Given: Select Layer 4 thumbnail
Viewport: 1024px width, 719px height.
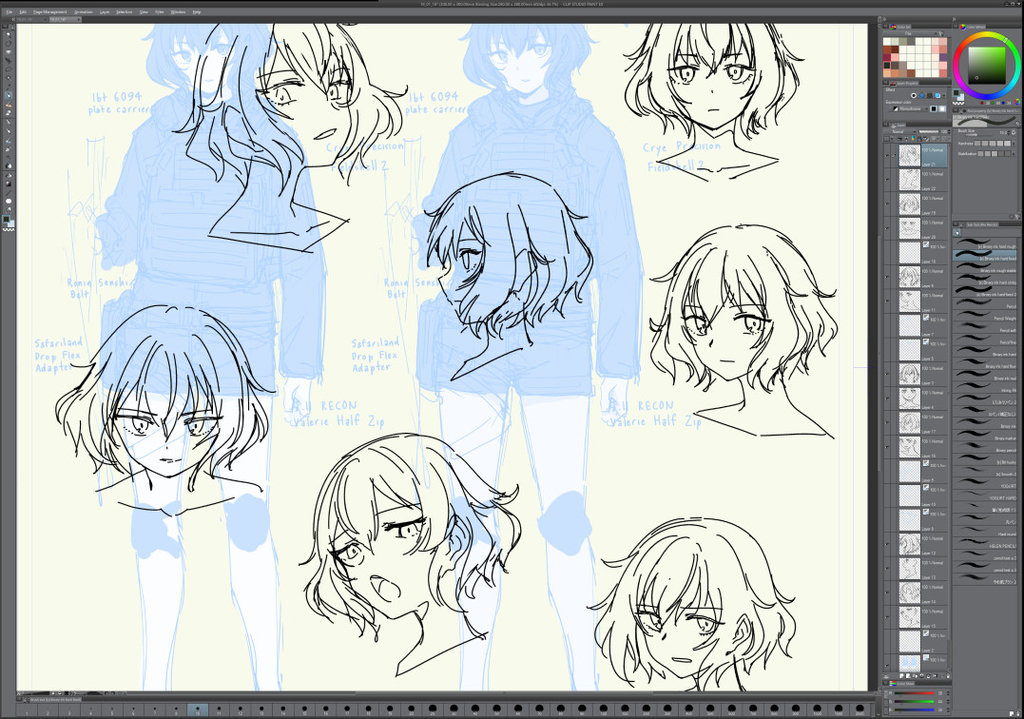Looking at the screenshot, I should point(910,398).
